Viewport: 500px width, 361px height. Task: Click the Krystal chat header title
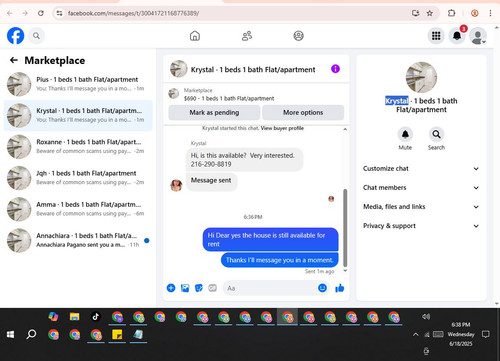click(x=253, y=69)
